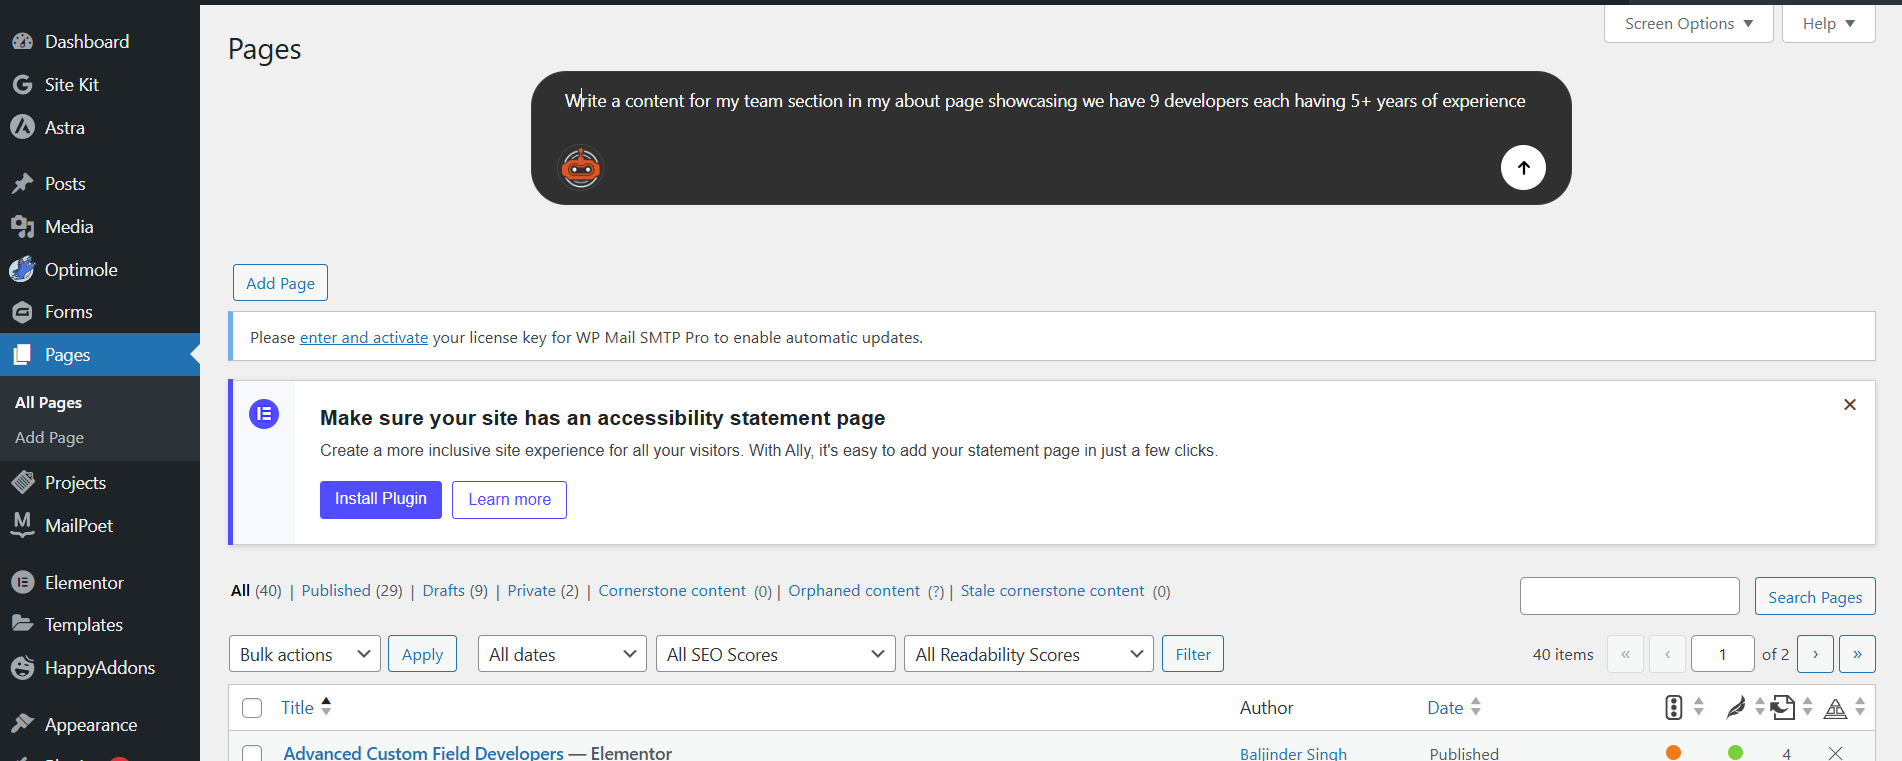
Task: Select the All (40) view filter
Action: pyautogui.click(x=256, y=591)
